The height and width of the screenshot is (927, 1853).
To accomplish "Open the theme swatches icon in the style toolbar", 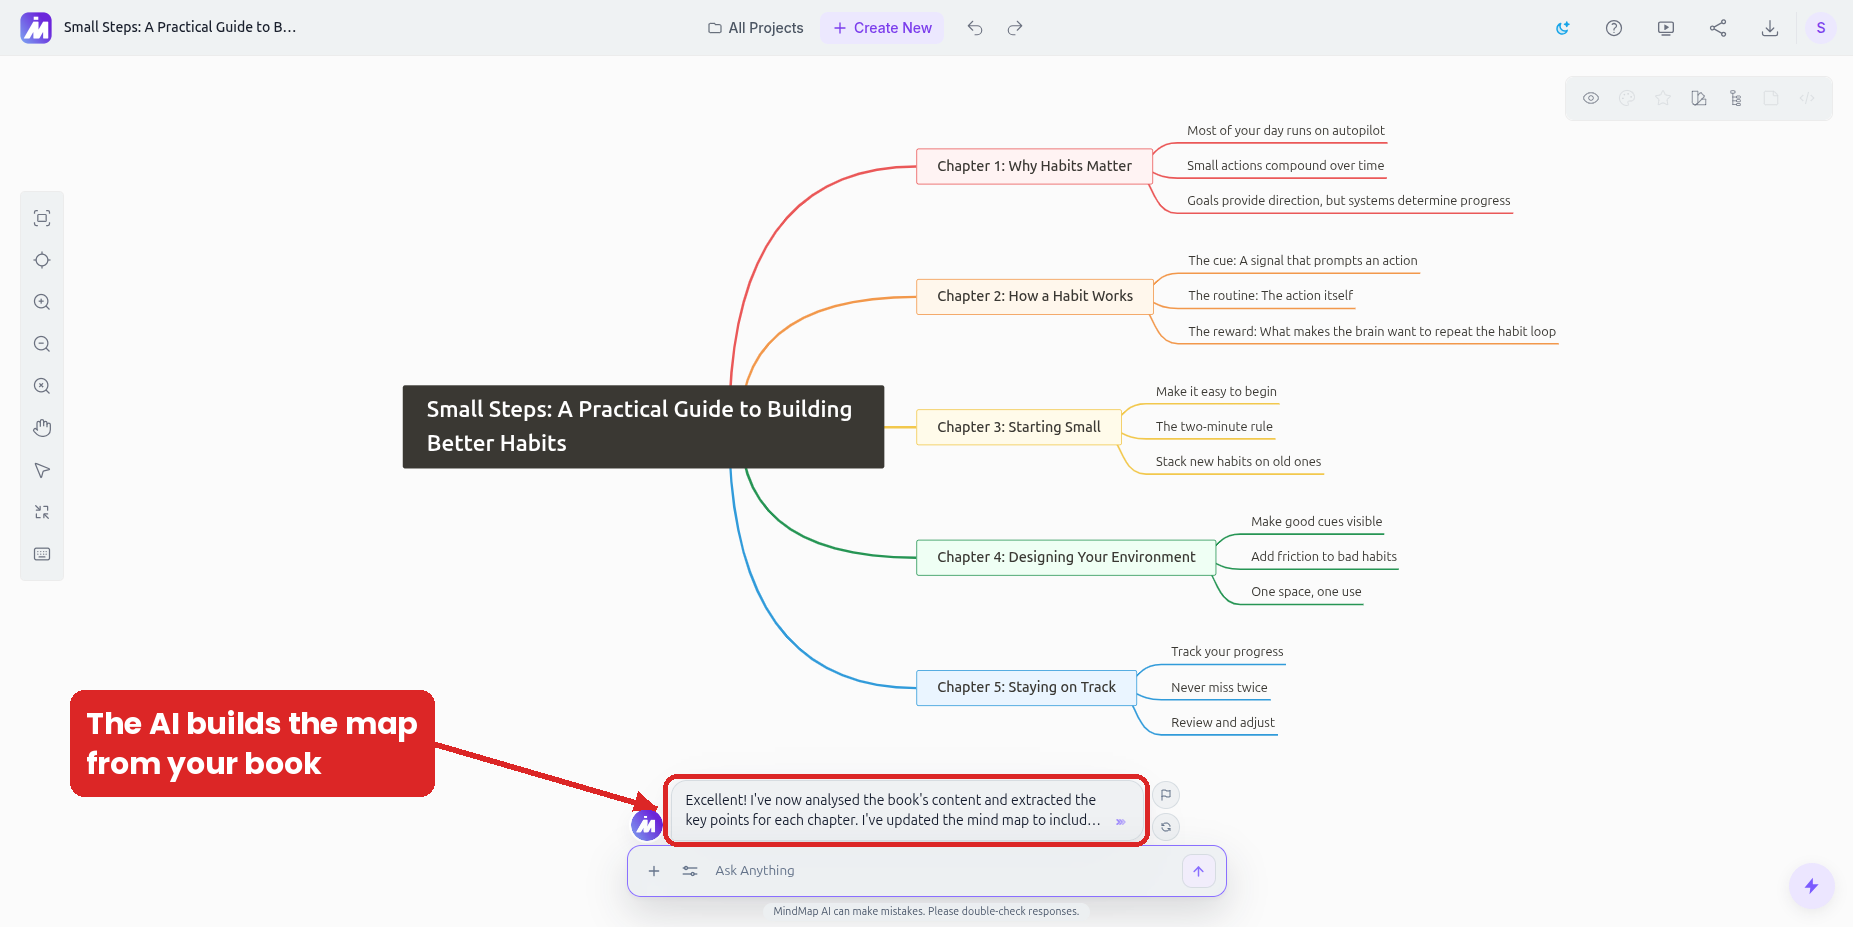I will (x=1699, y=98).
